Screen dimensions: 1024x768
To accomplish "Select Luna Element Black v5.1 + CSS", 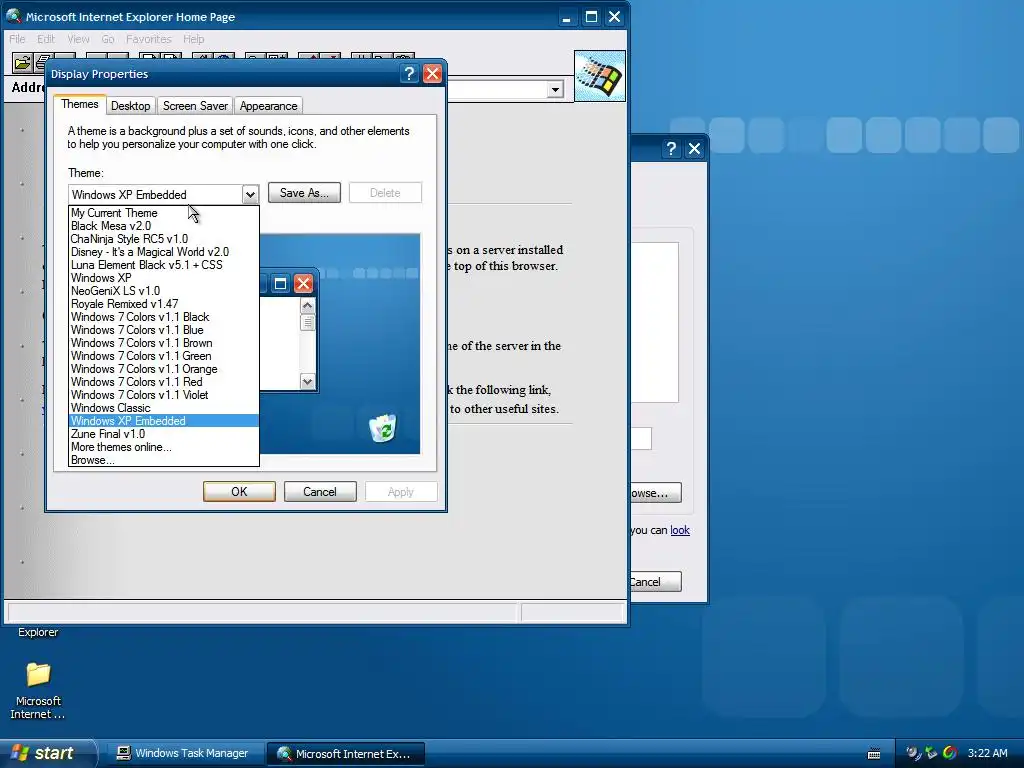I will pyautogui.click(x=164, y=265).
